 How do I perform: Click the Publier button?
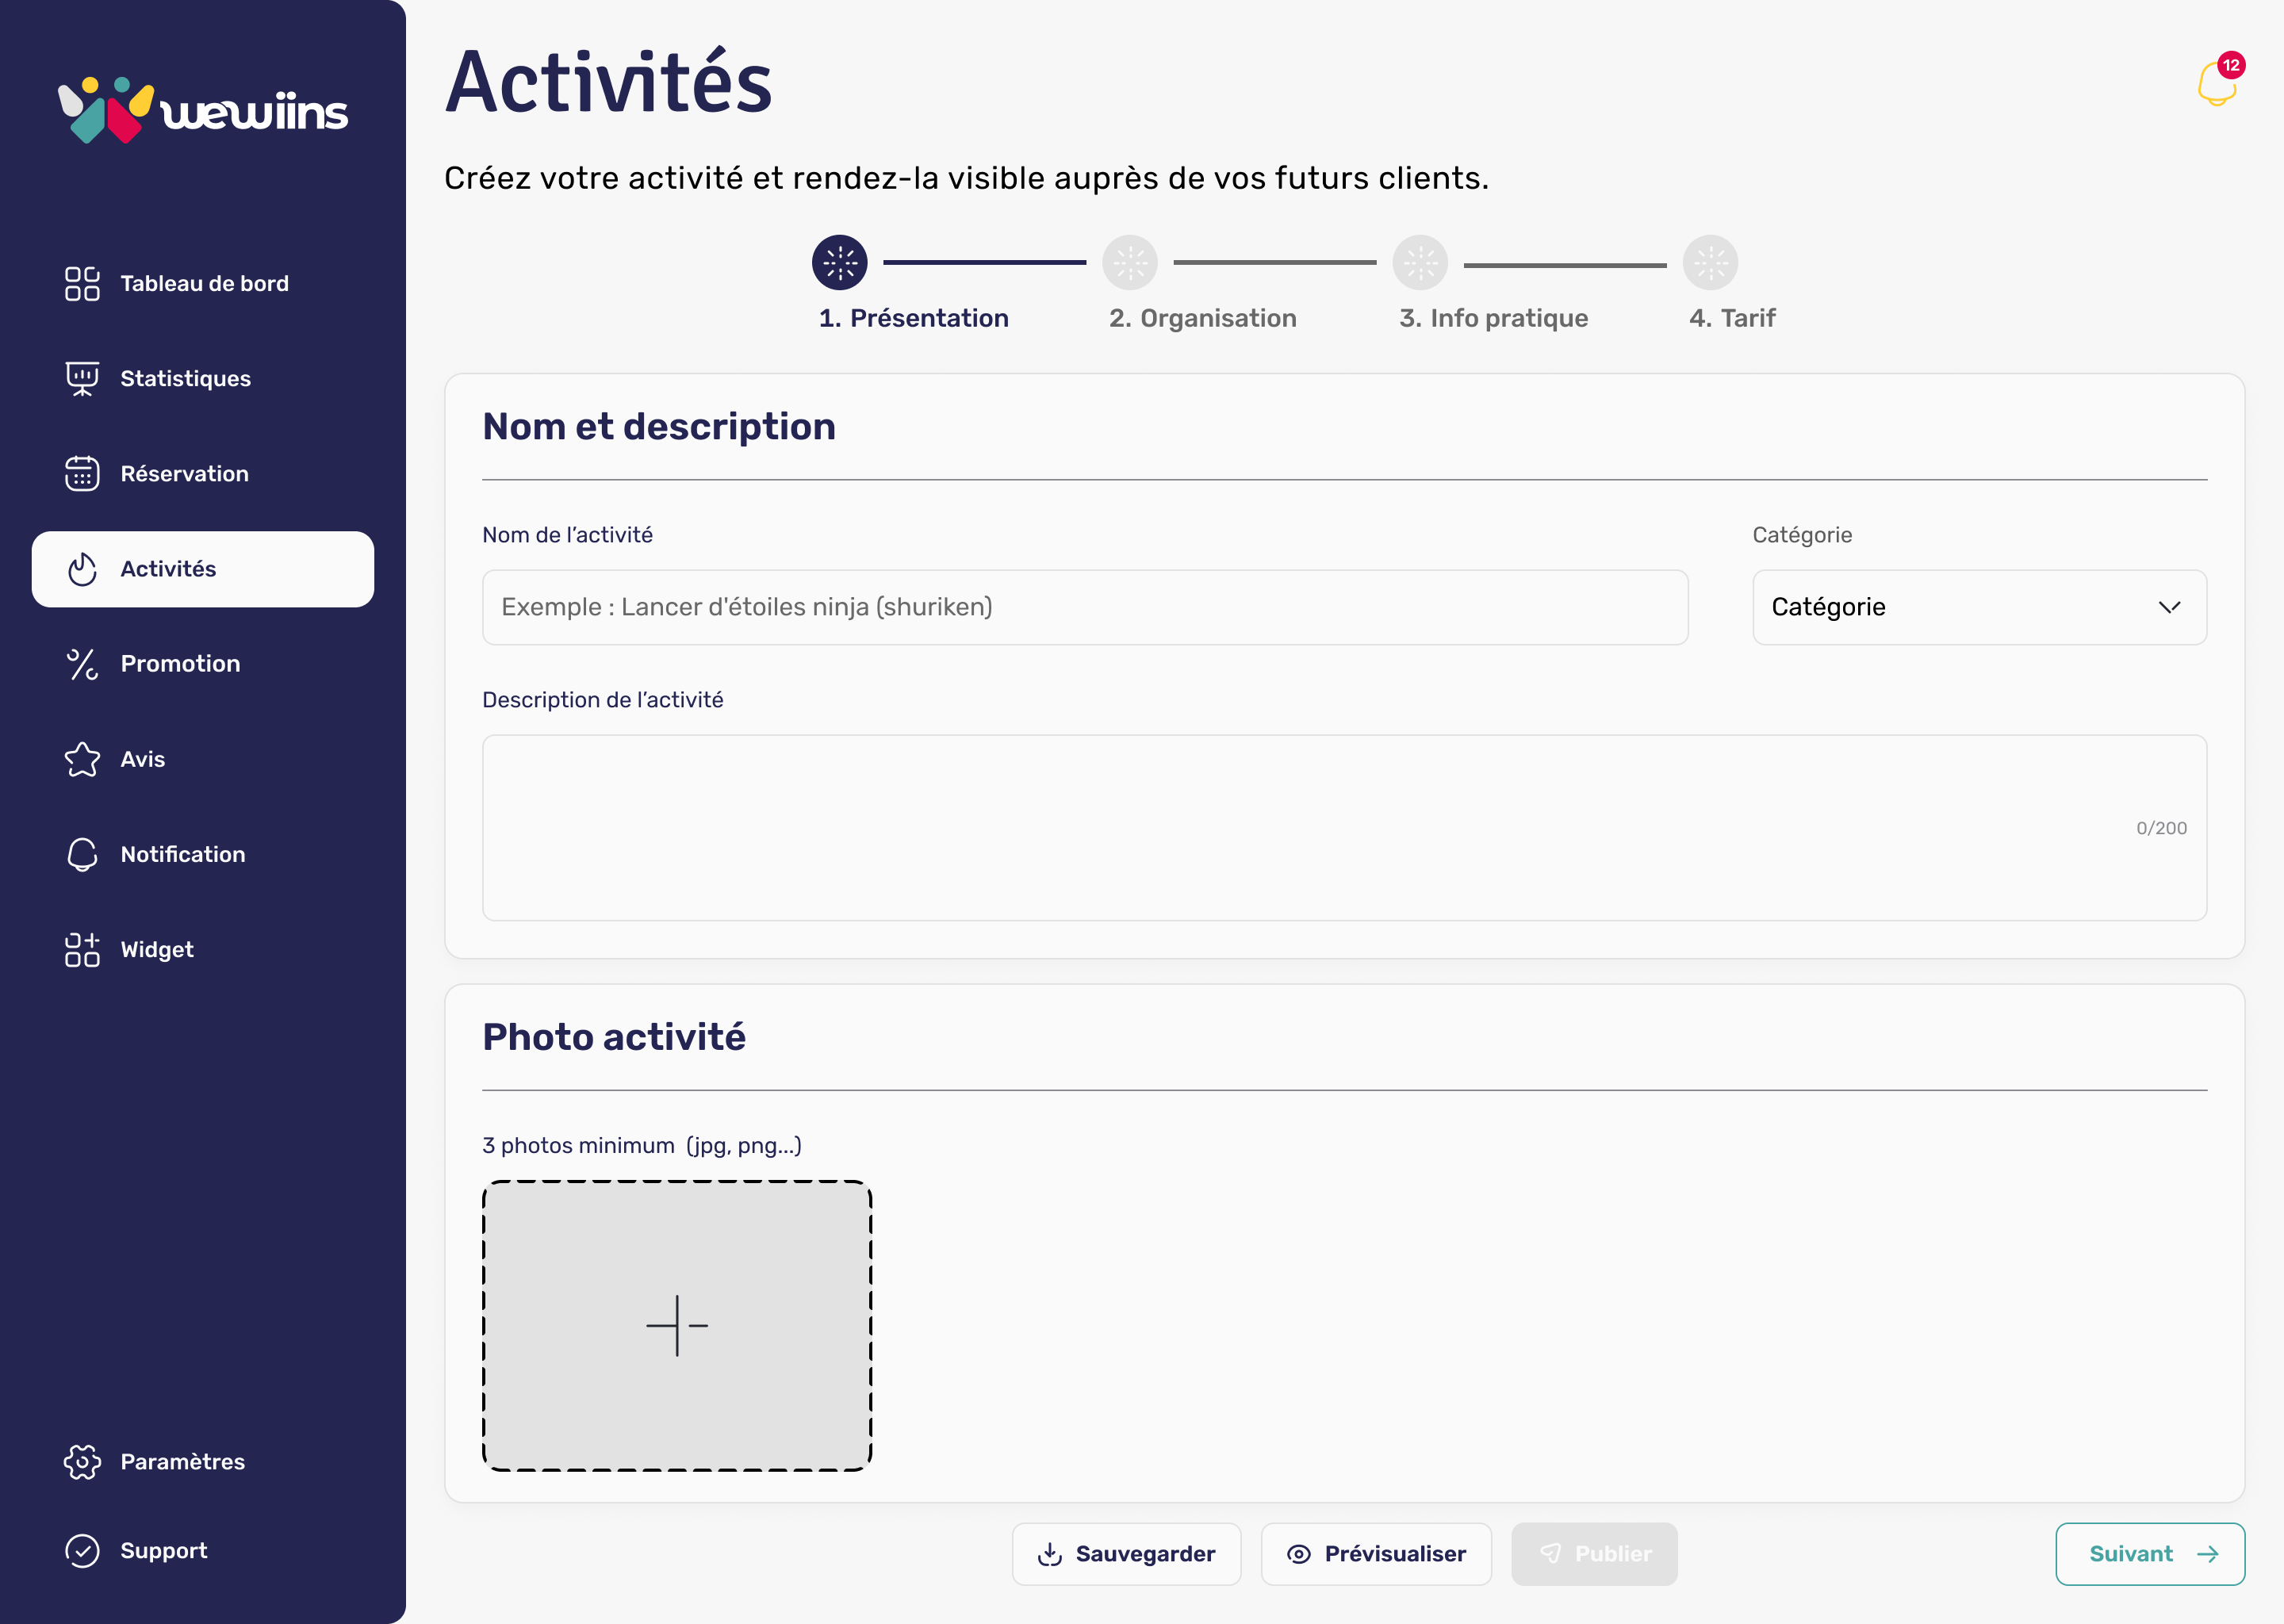(1594, 1554)
